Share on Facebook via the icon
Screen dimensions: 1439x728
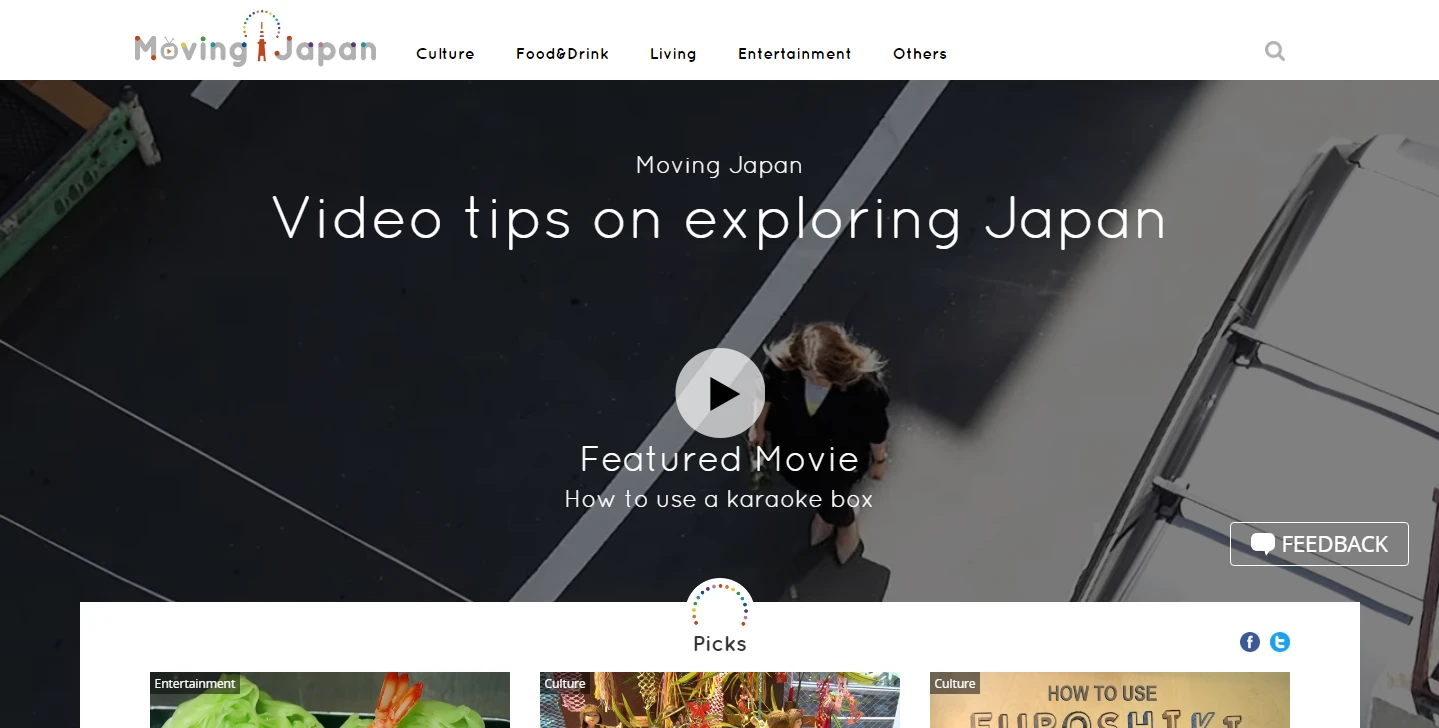pos(1250,642)
